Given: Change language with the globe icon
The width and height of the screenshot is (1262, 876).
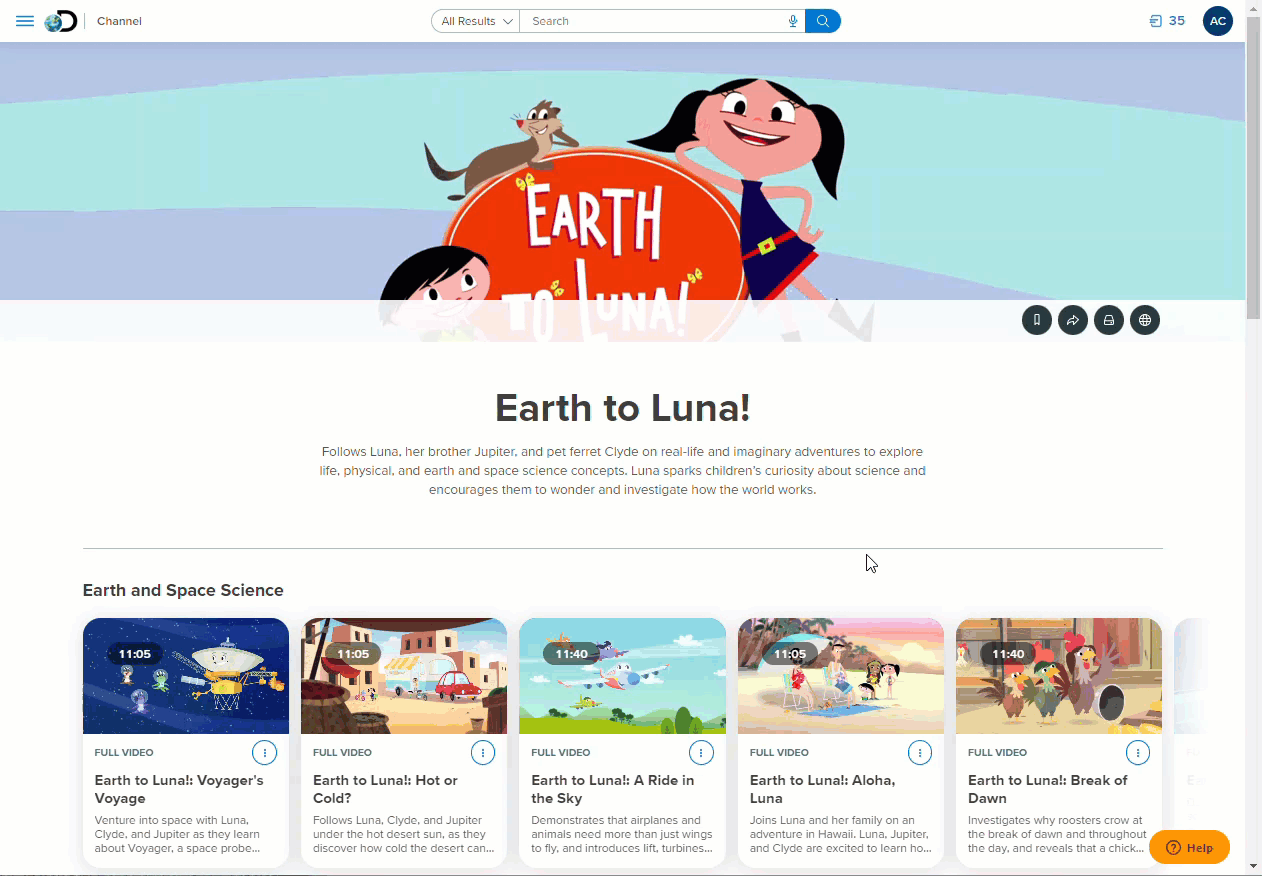Looking at the screenshot, I should [x=1145, y=320].
